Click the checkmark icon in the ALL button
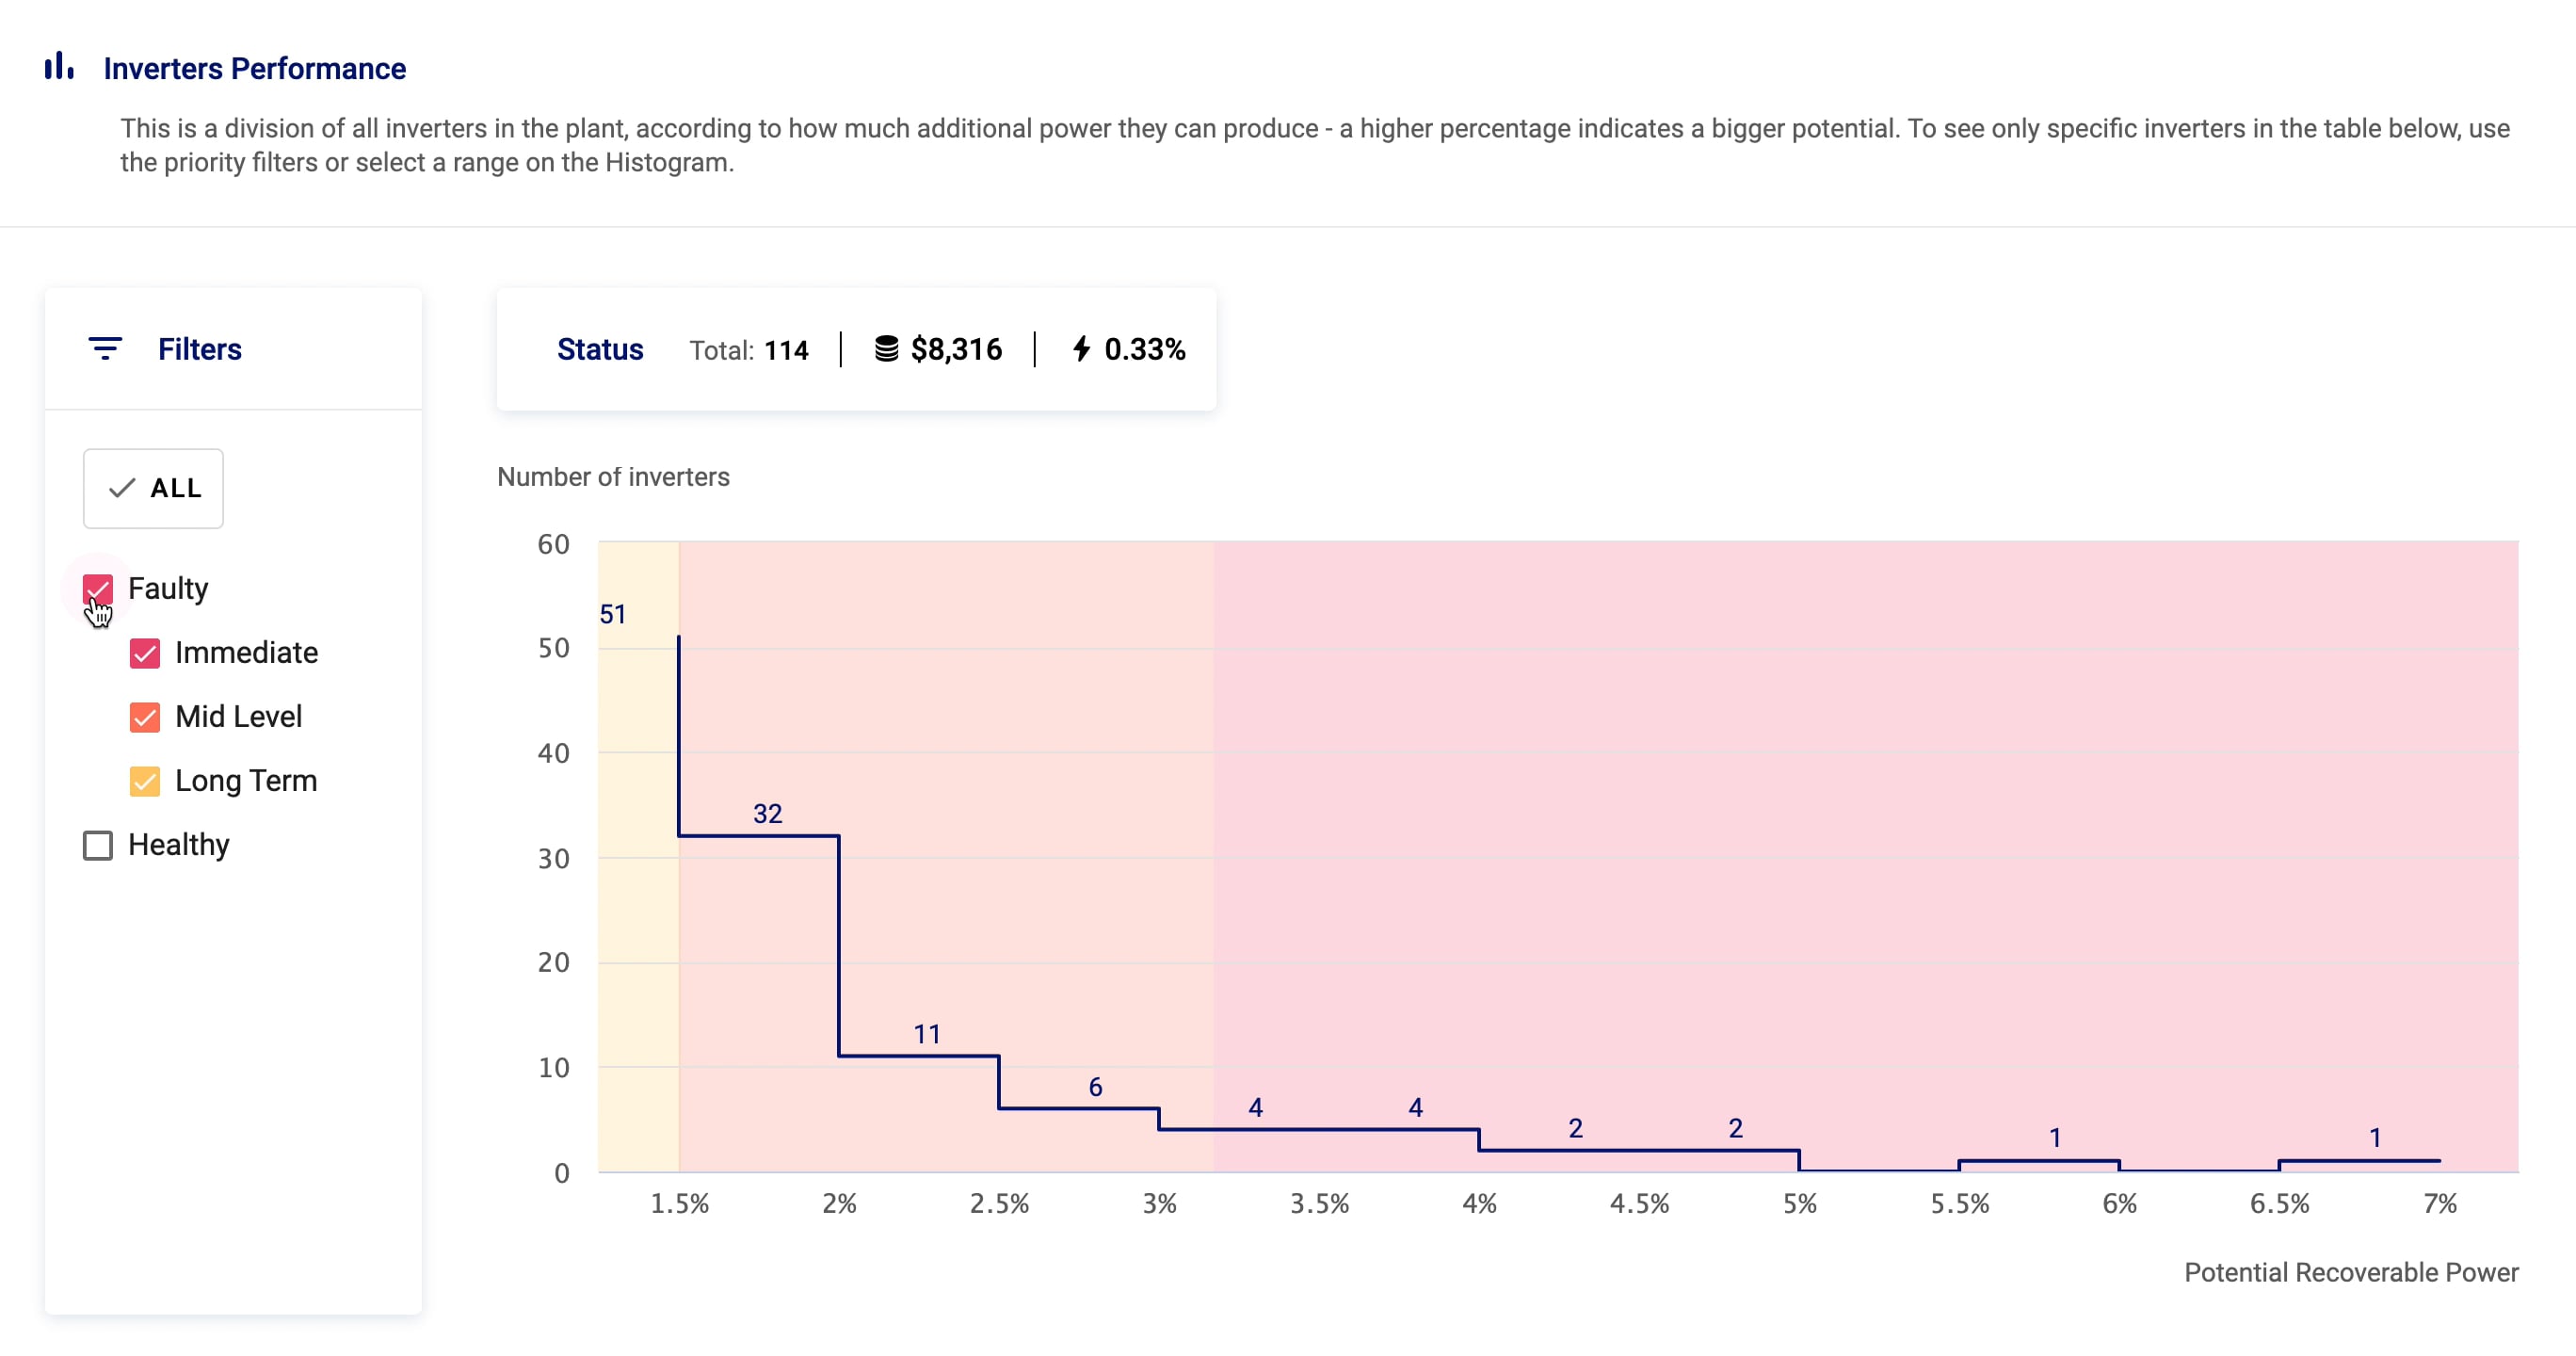 [122, 487]
